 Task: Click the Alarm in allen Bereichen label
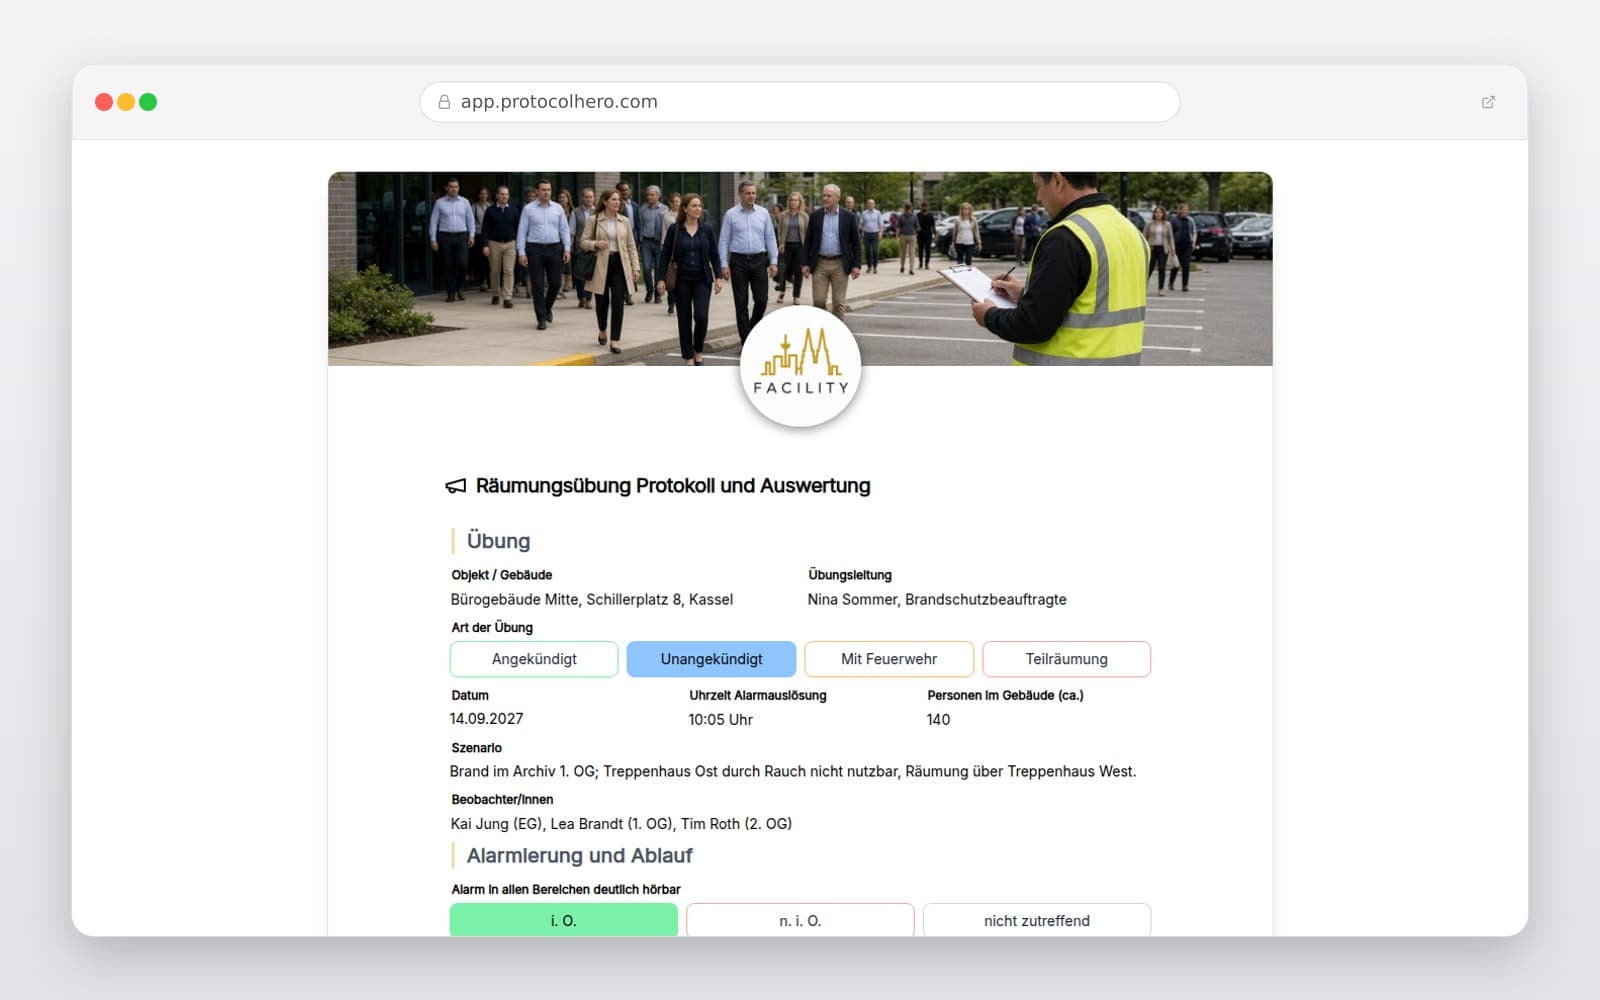[x=566, y=889]
